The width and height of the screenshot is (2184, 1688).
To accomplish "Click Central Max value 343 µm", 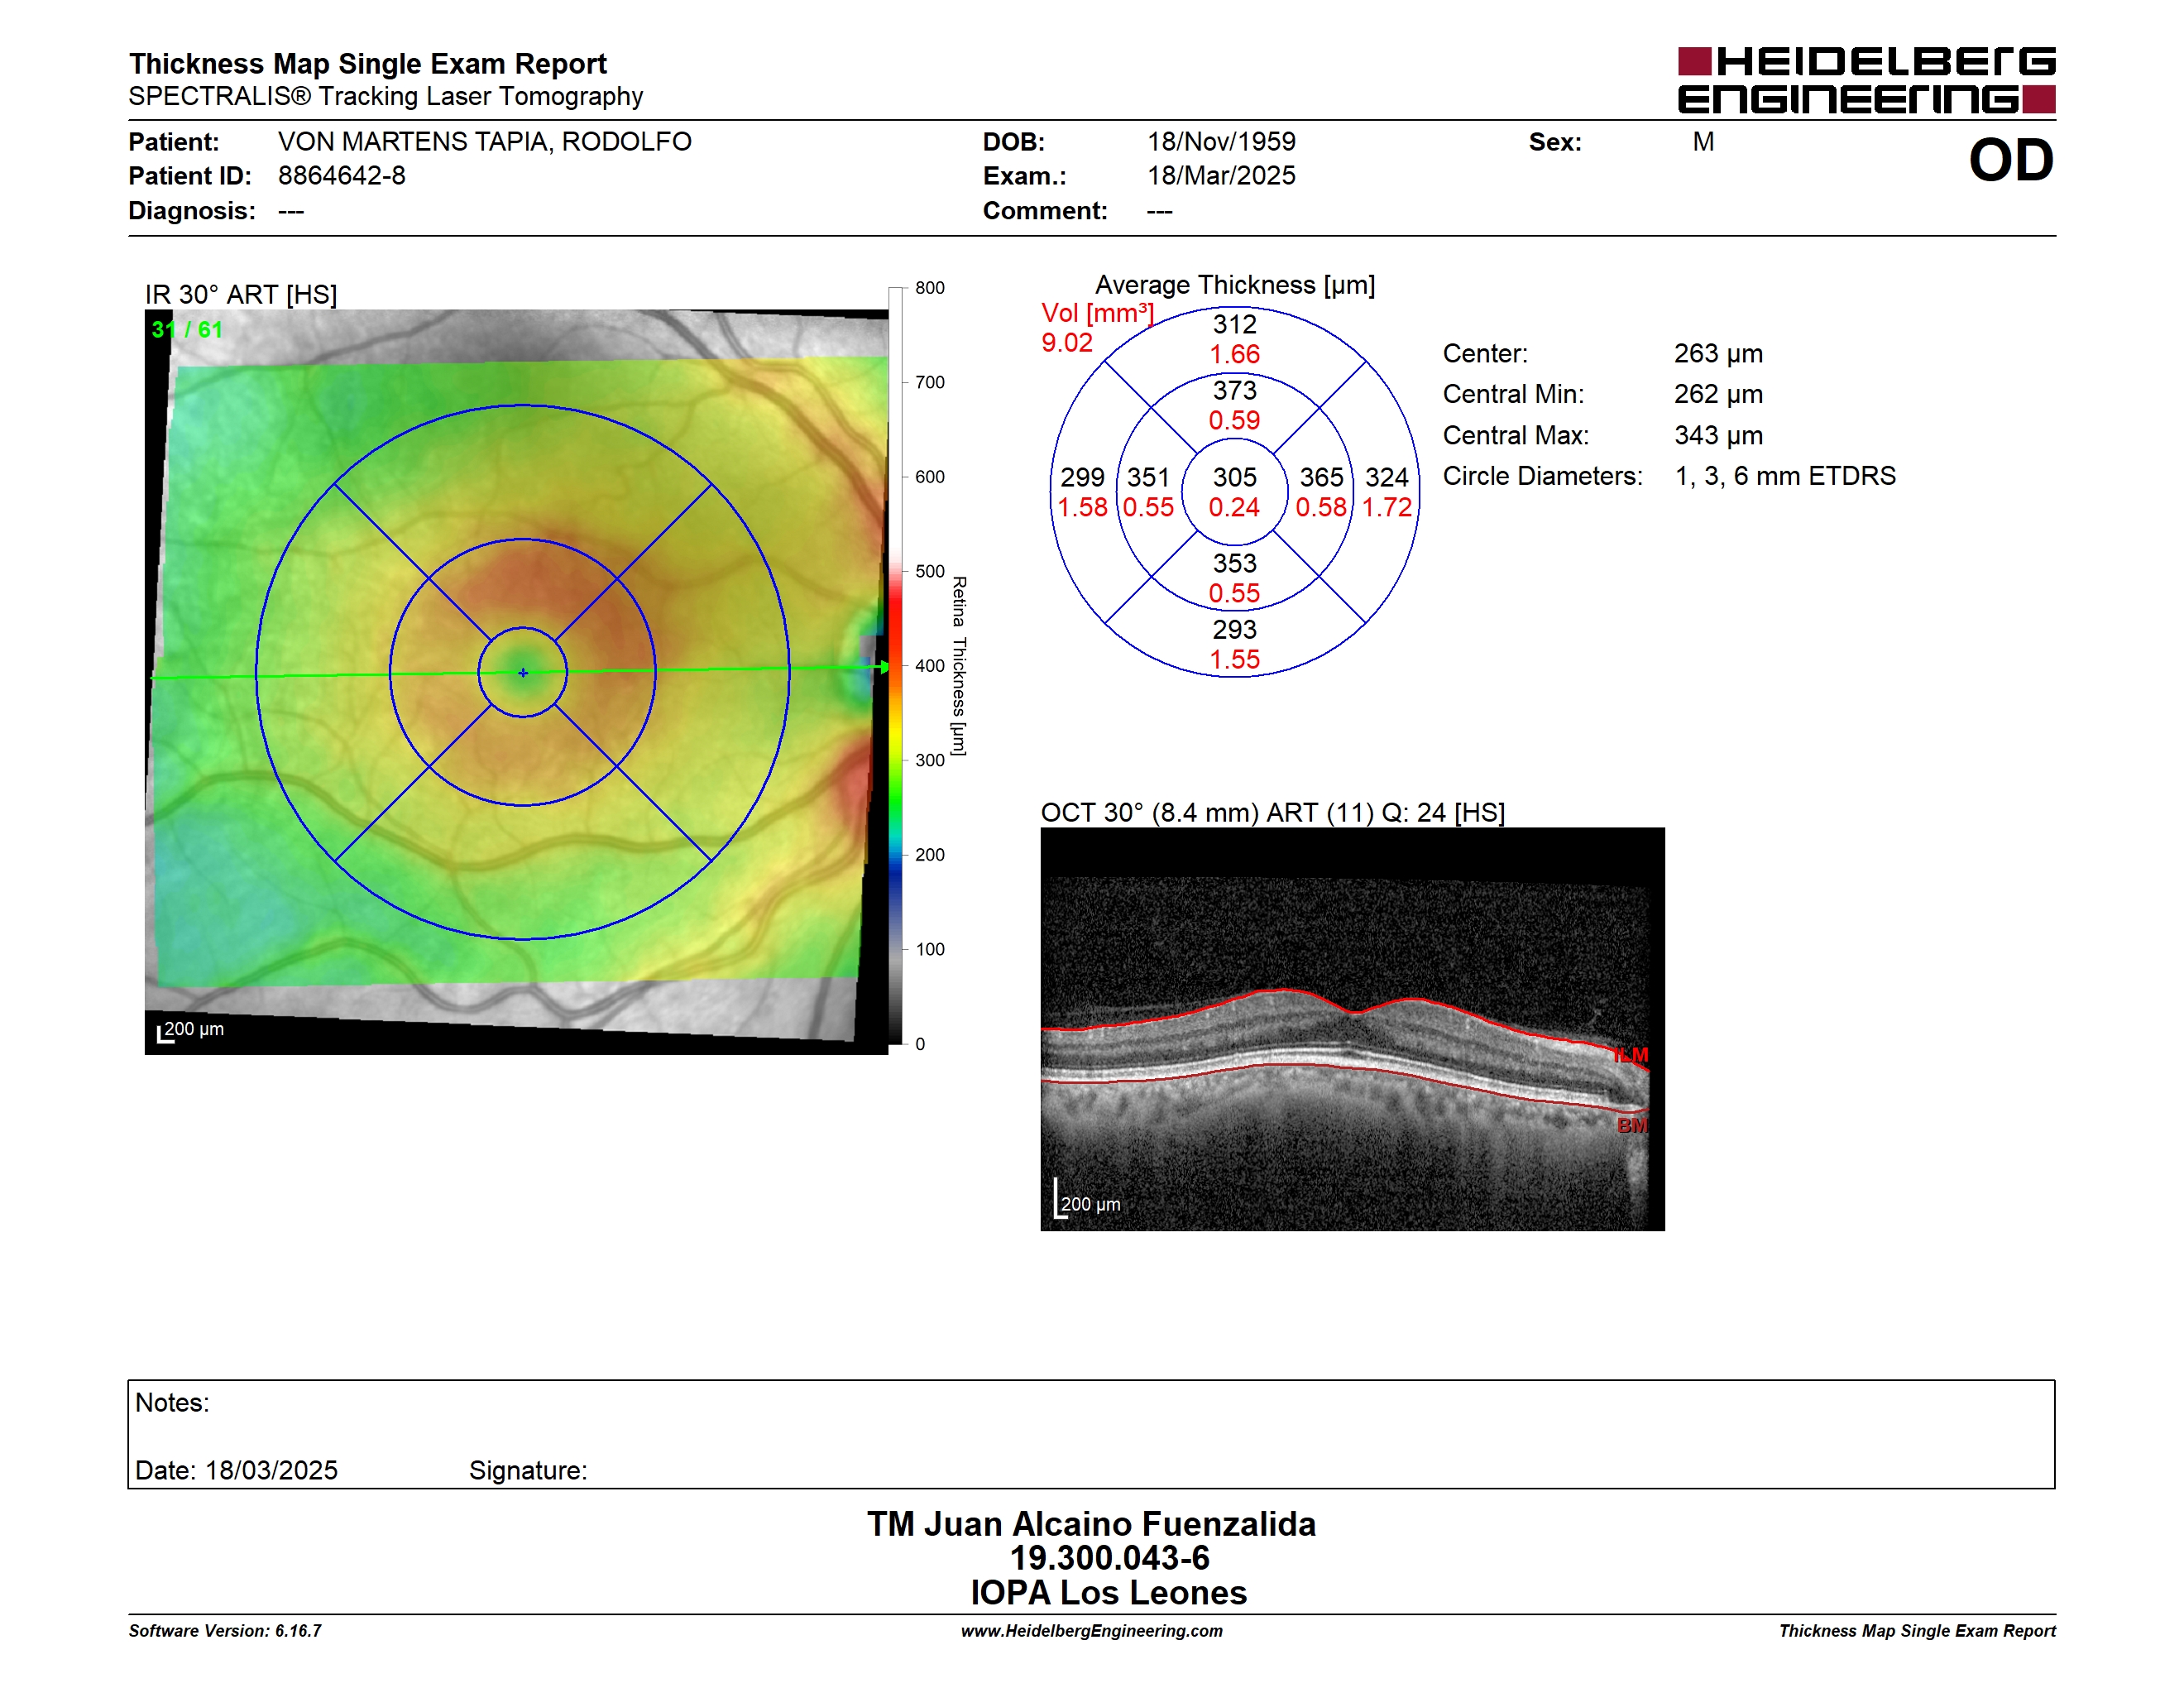I will click(1718, 435).
